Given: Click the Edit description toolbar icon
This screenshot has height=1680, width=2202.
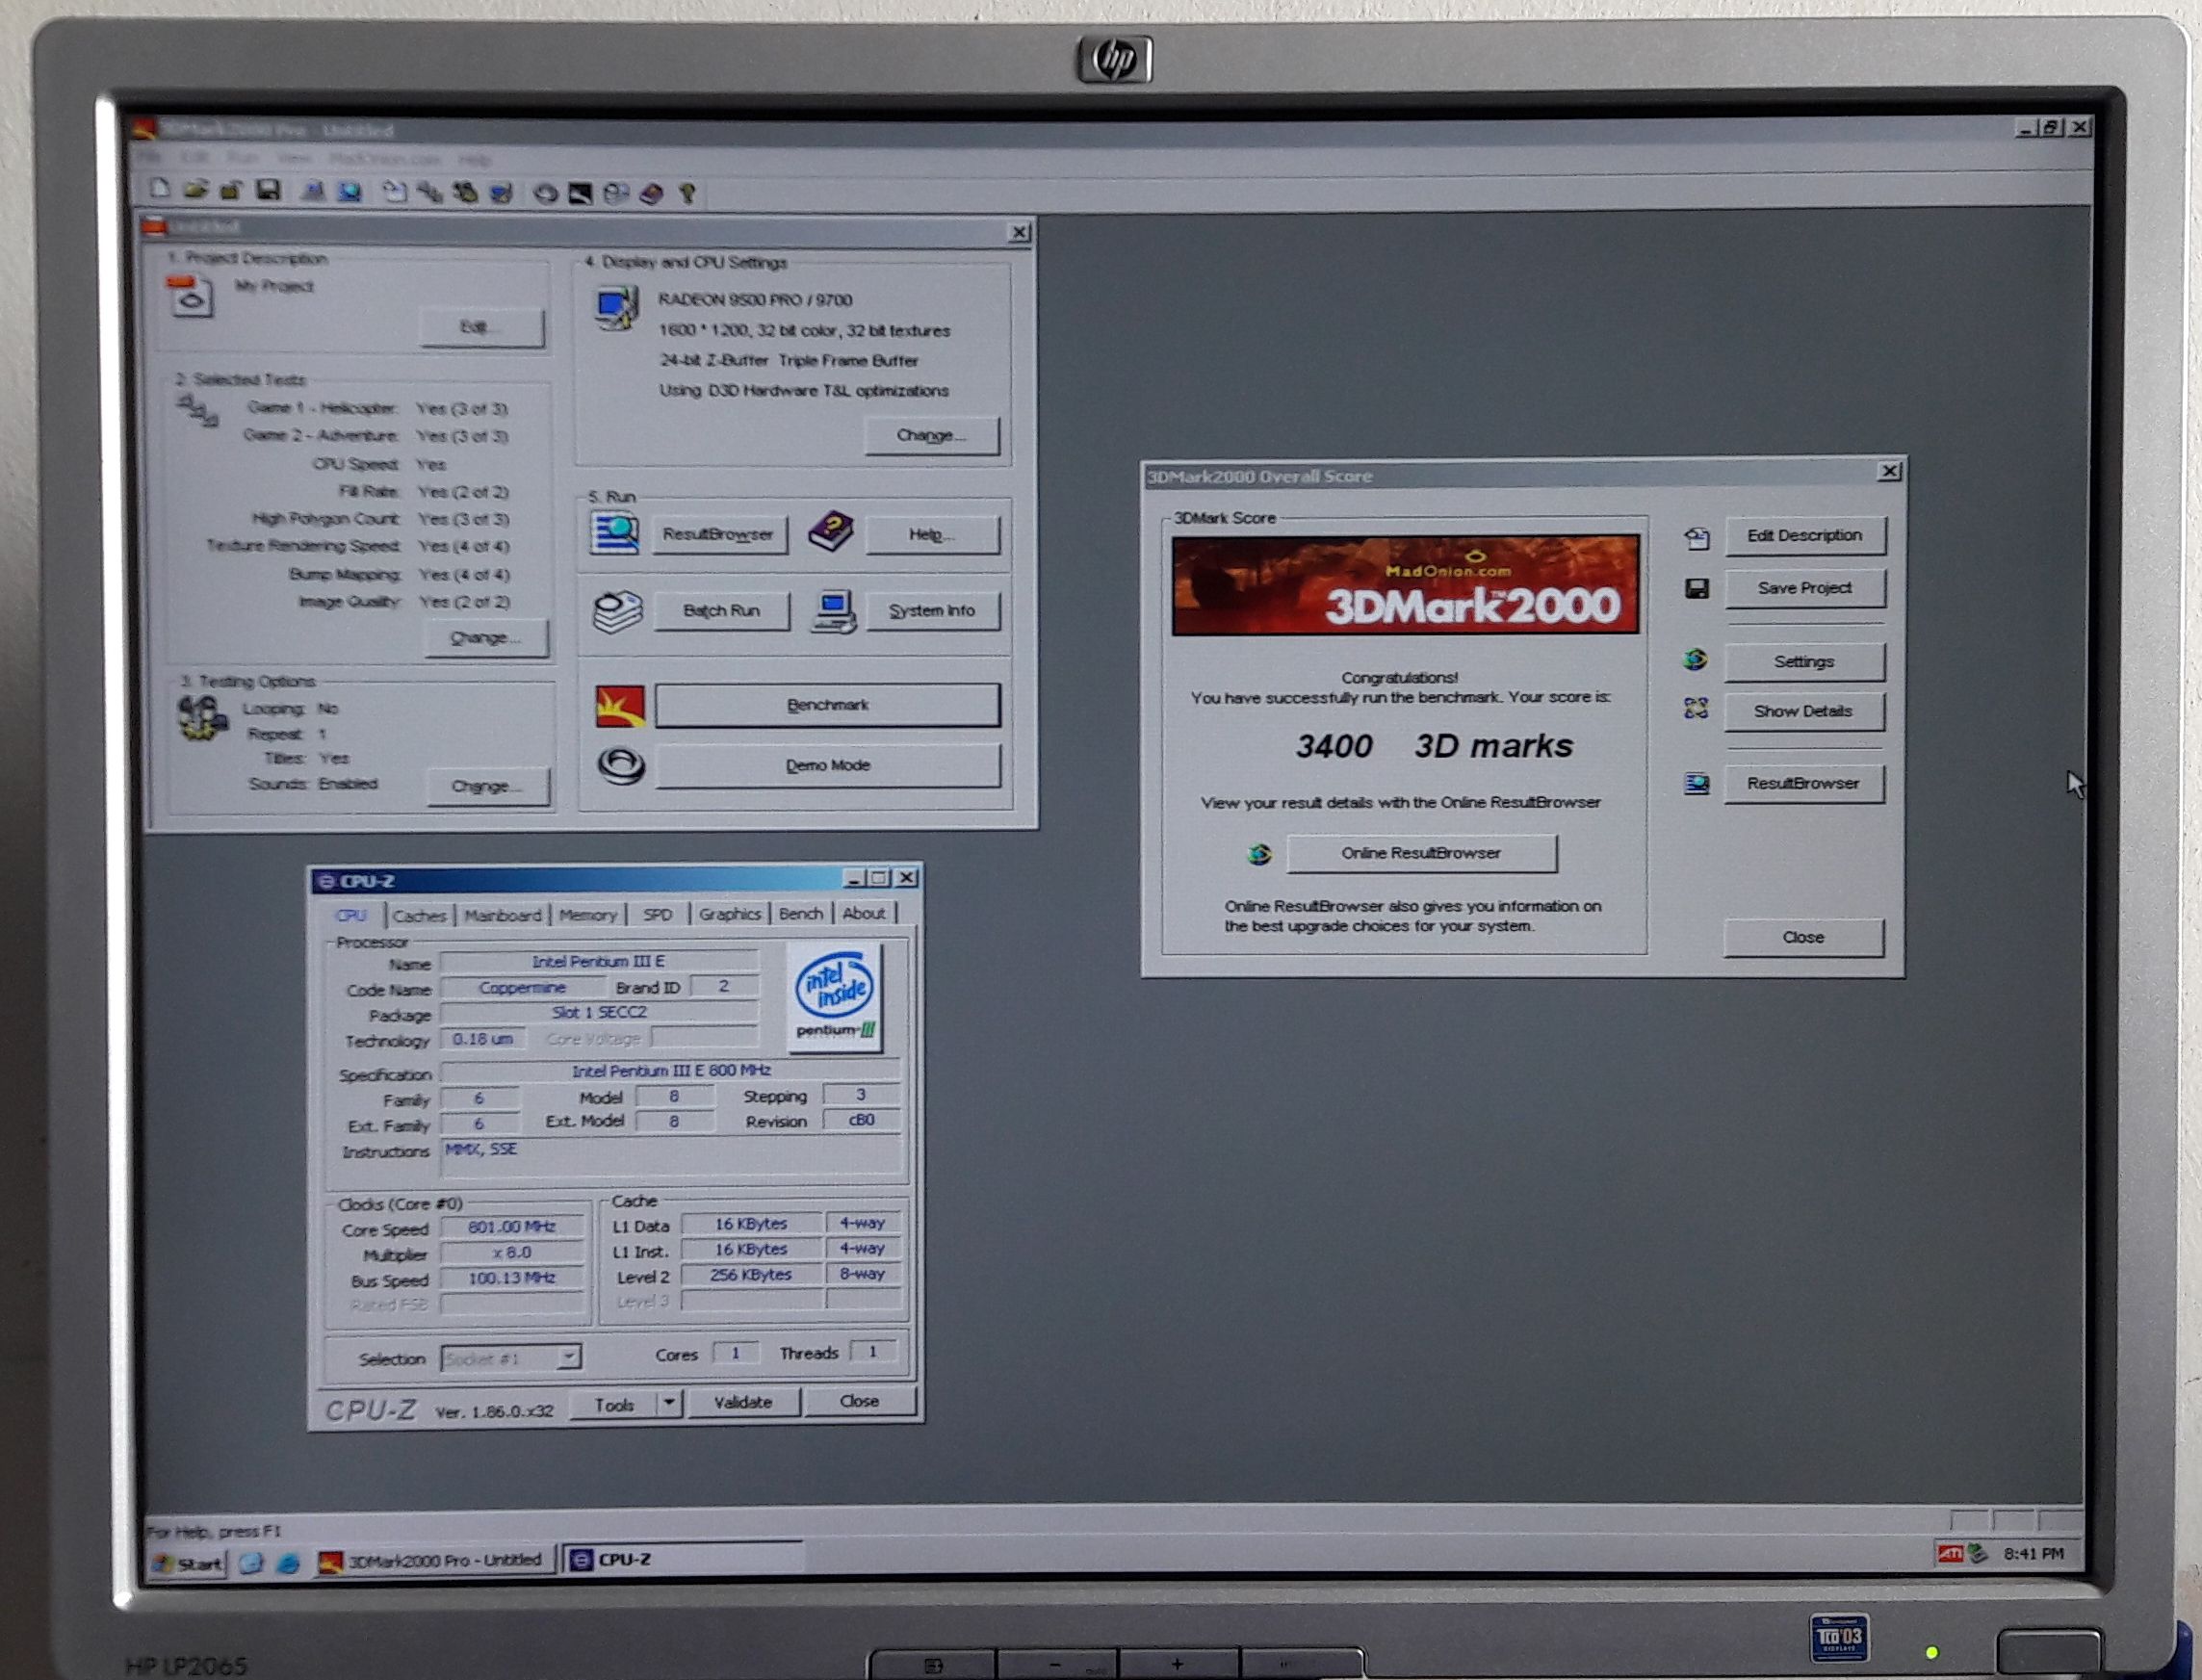Looking at the screenshot, I should click(x=395, y=192).
